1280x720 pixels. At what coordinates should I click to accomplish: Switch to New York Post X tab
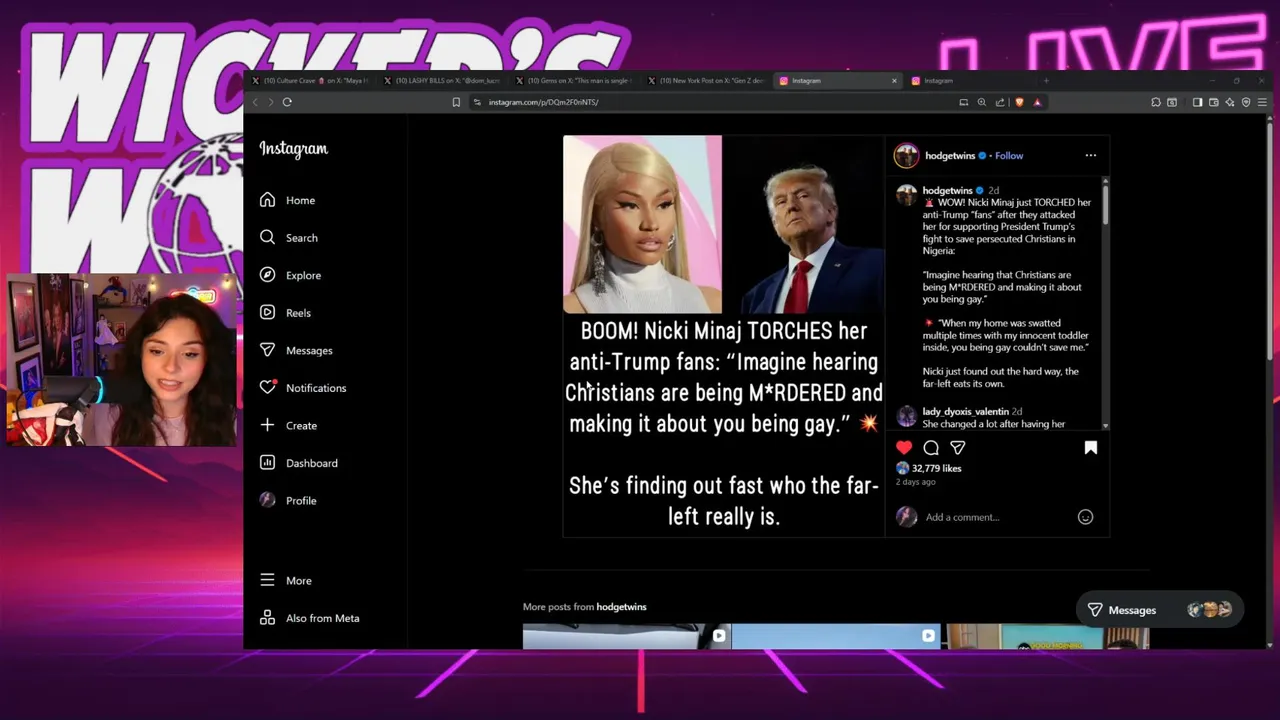pyautogui.click(x=707, y=80)
